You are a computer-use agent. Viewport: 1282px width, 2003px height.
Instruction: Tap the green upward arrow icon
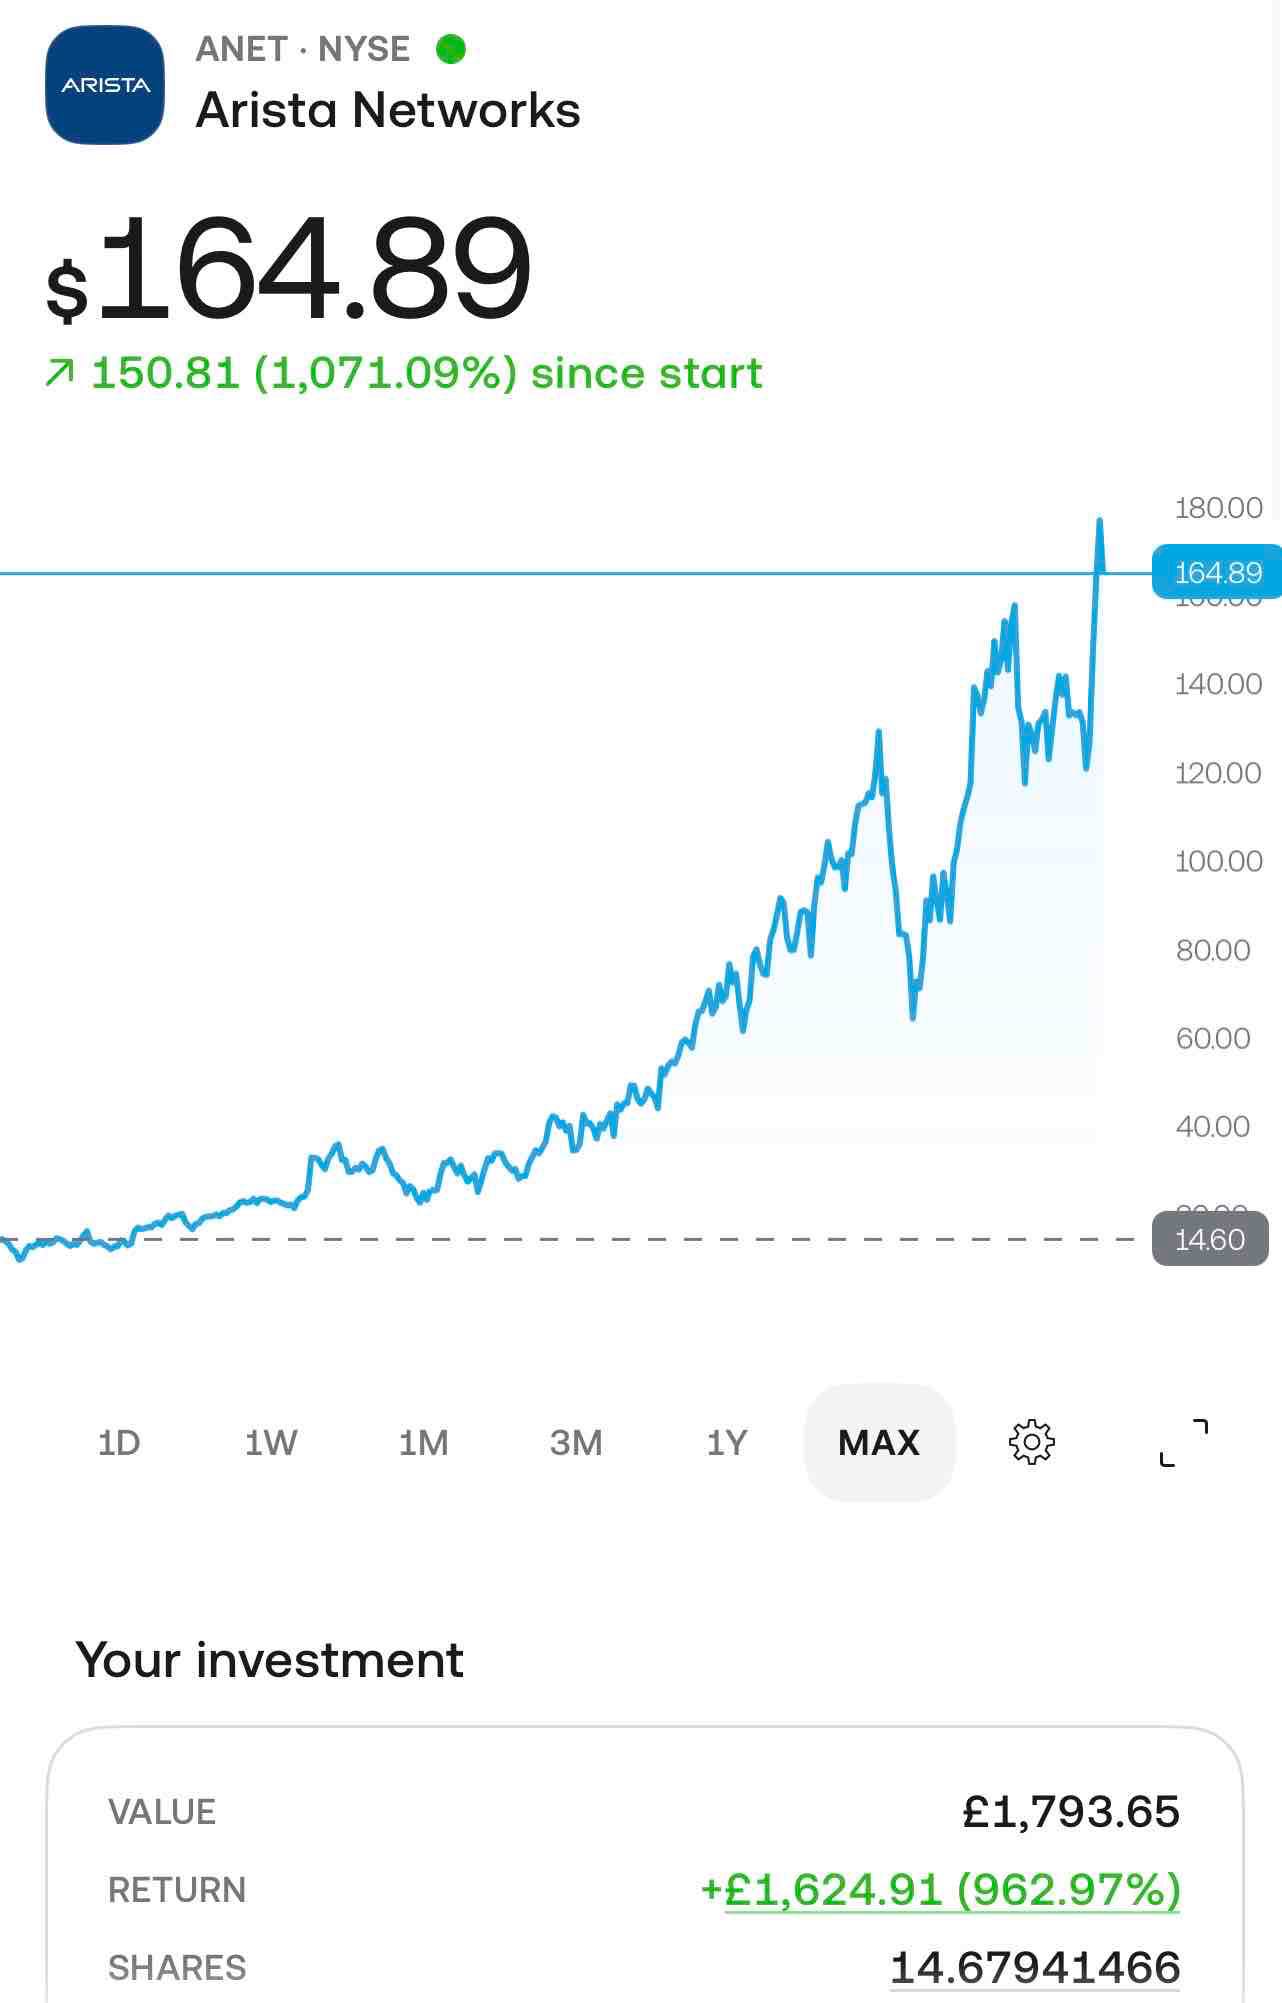tap(59, 374)
